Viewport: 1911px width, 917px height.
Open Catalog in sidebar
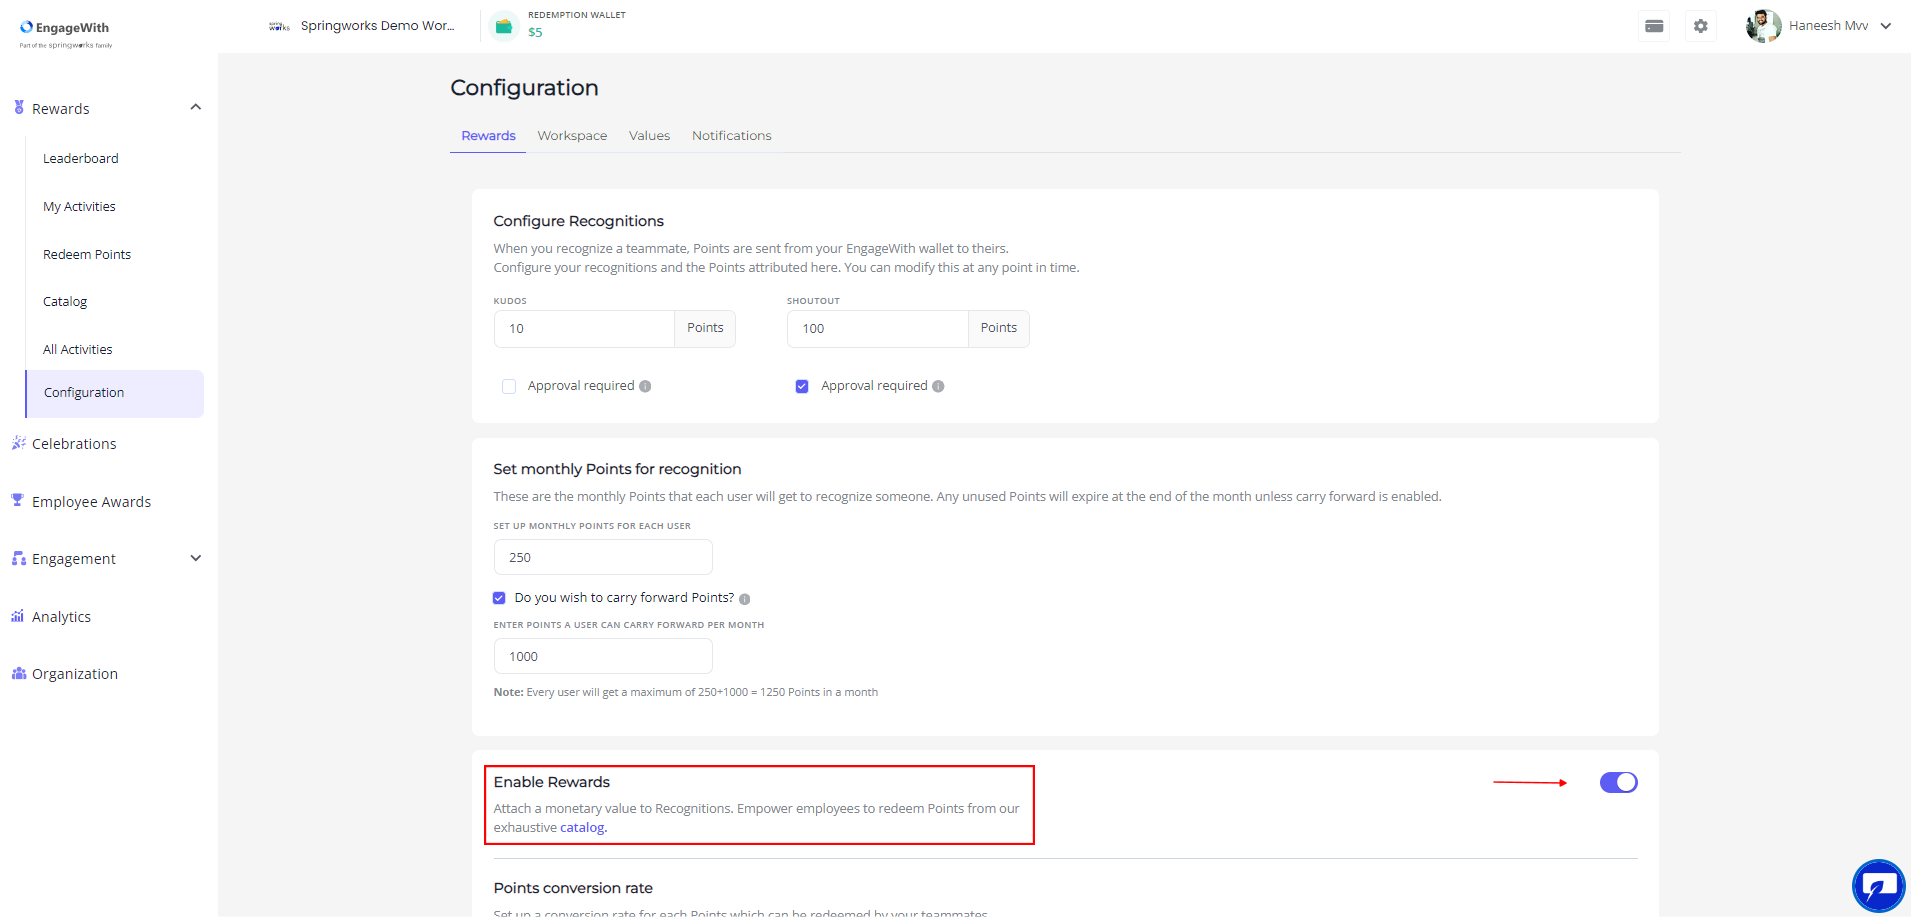pyautogui.click(x=65, y=301)
